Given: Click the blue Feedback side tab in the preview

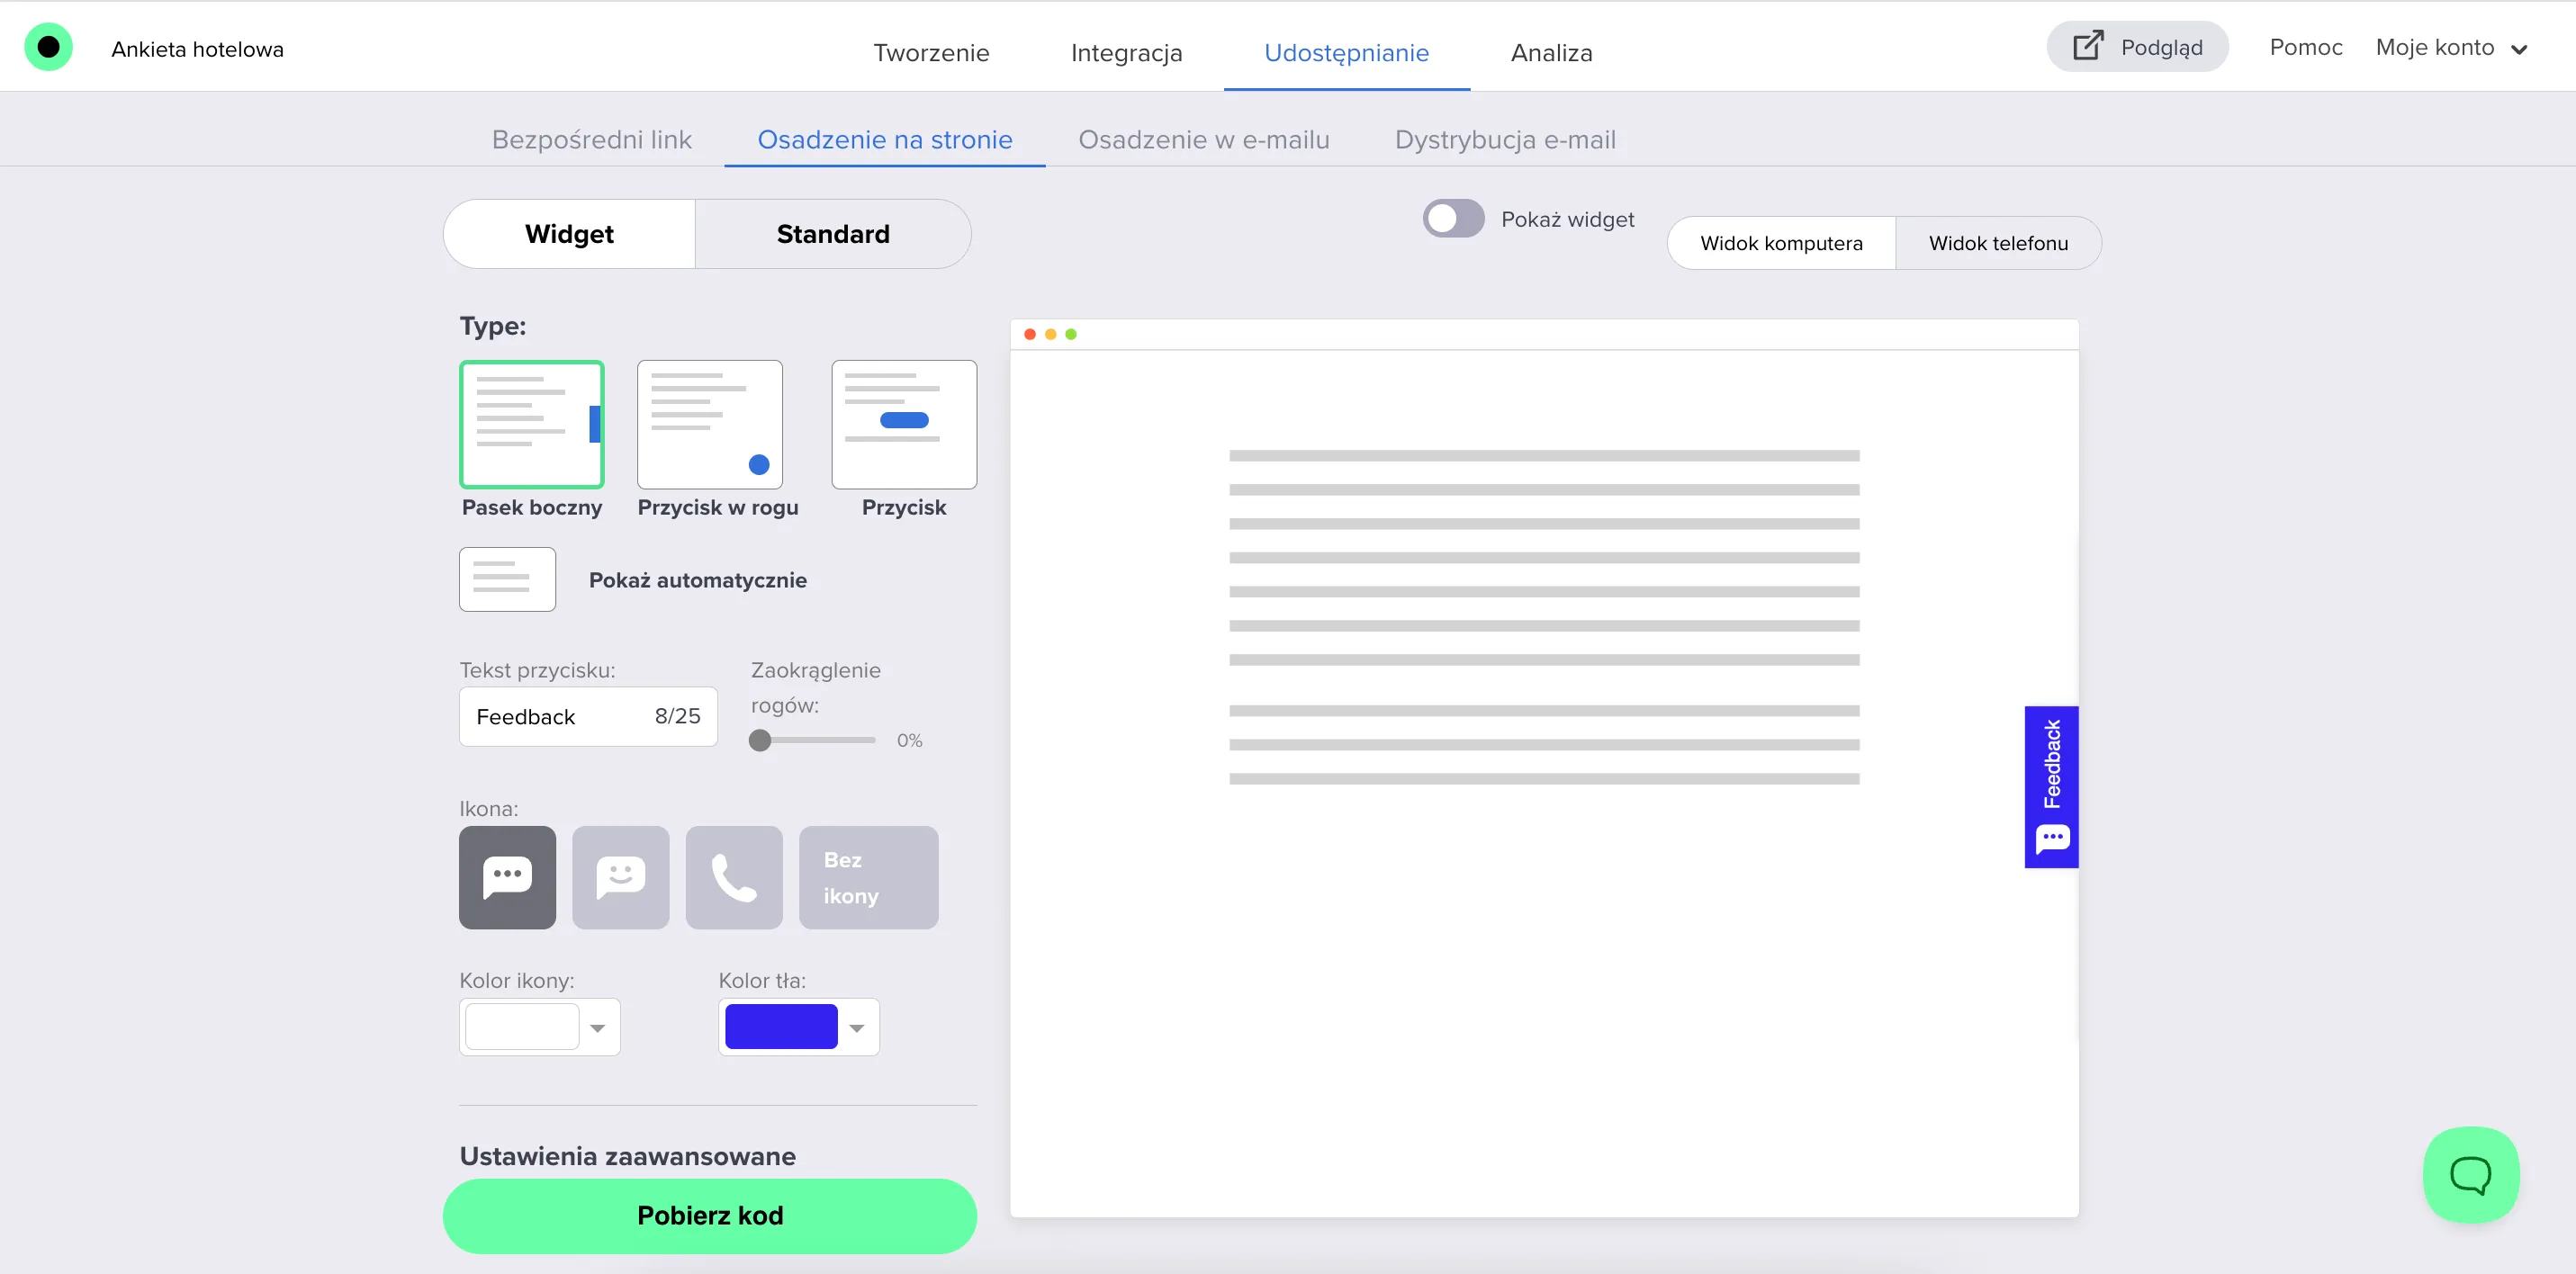Looking at the screenshot, I should [x=2051, y=787].
